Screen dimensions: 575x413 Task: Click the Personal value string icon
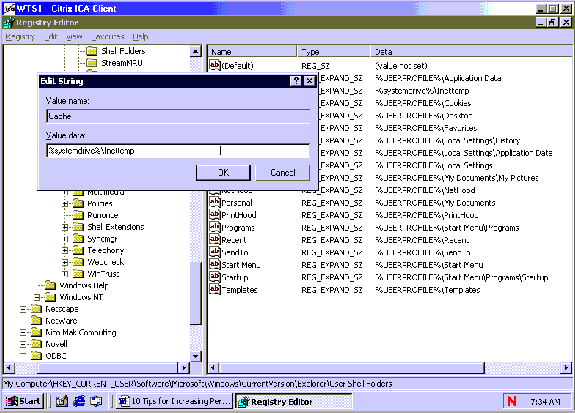[215, 202]
